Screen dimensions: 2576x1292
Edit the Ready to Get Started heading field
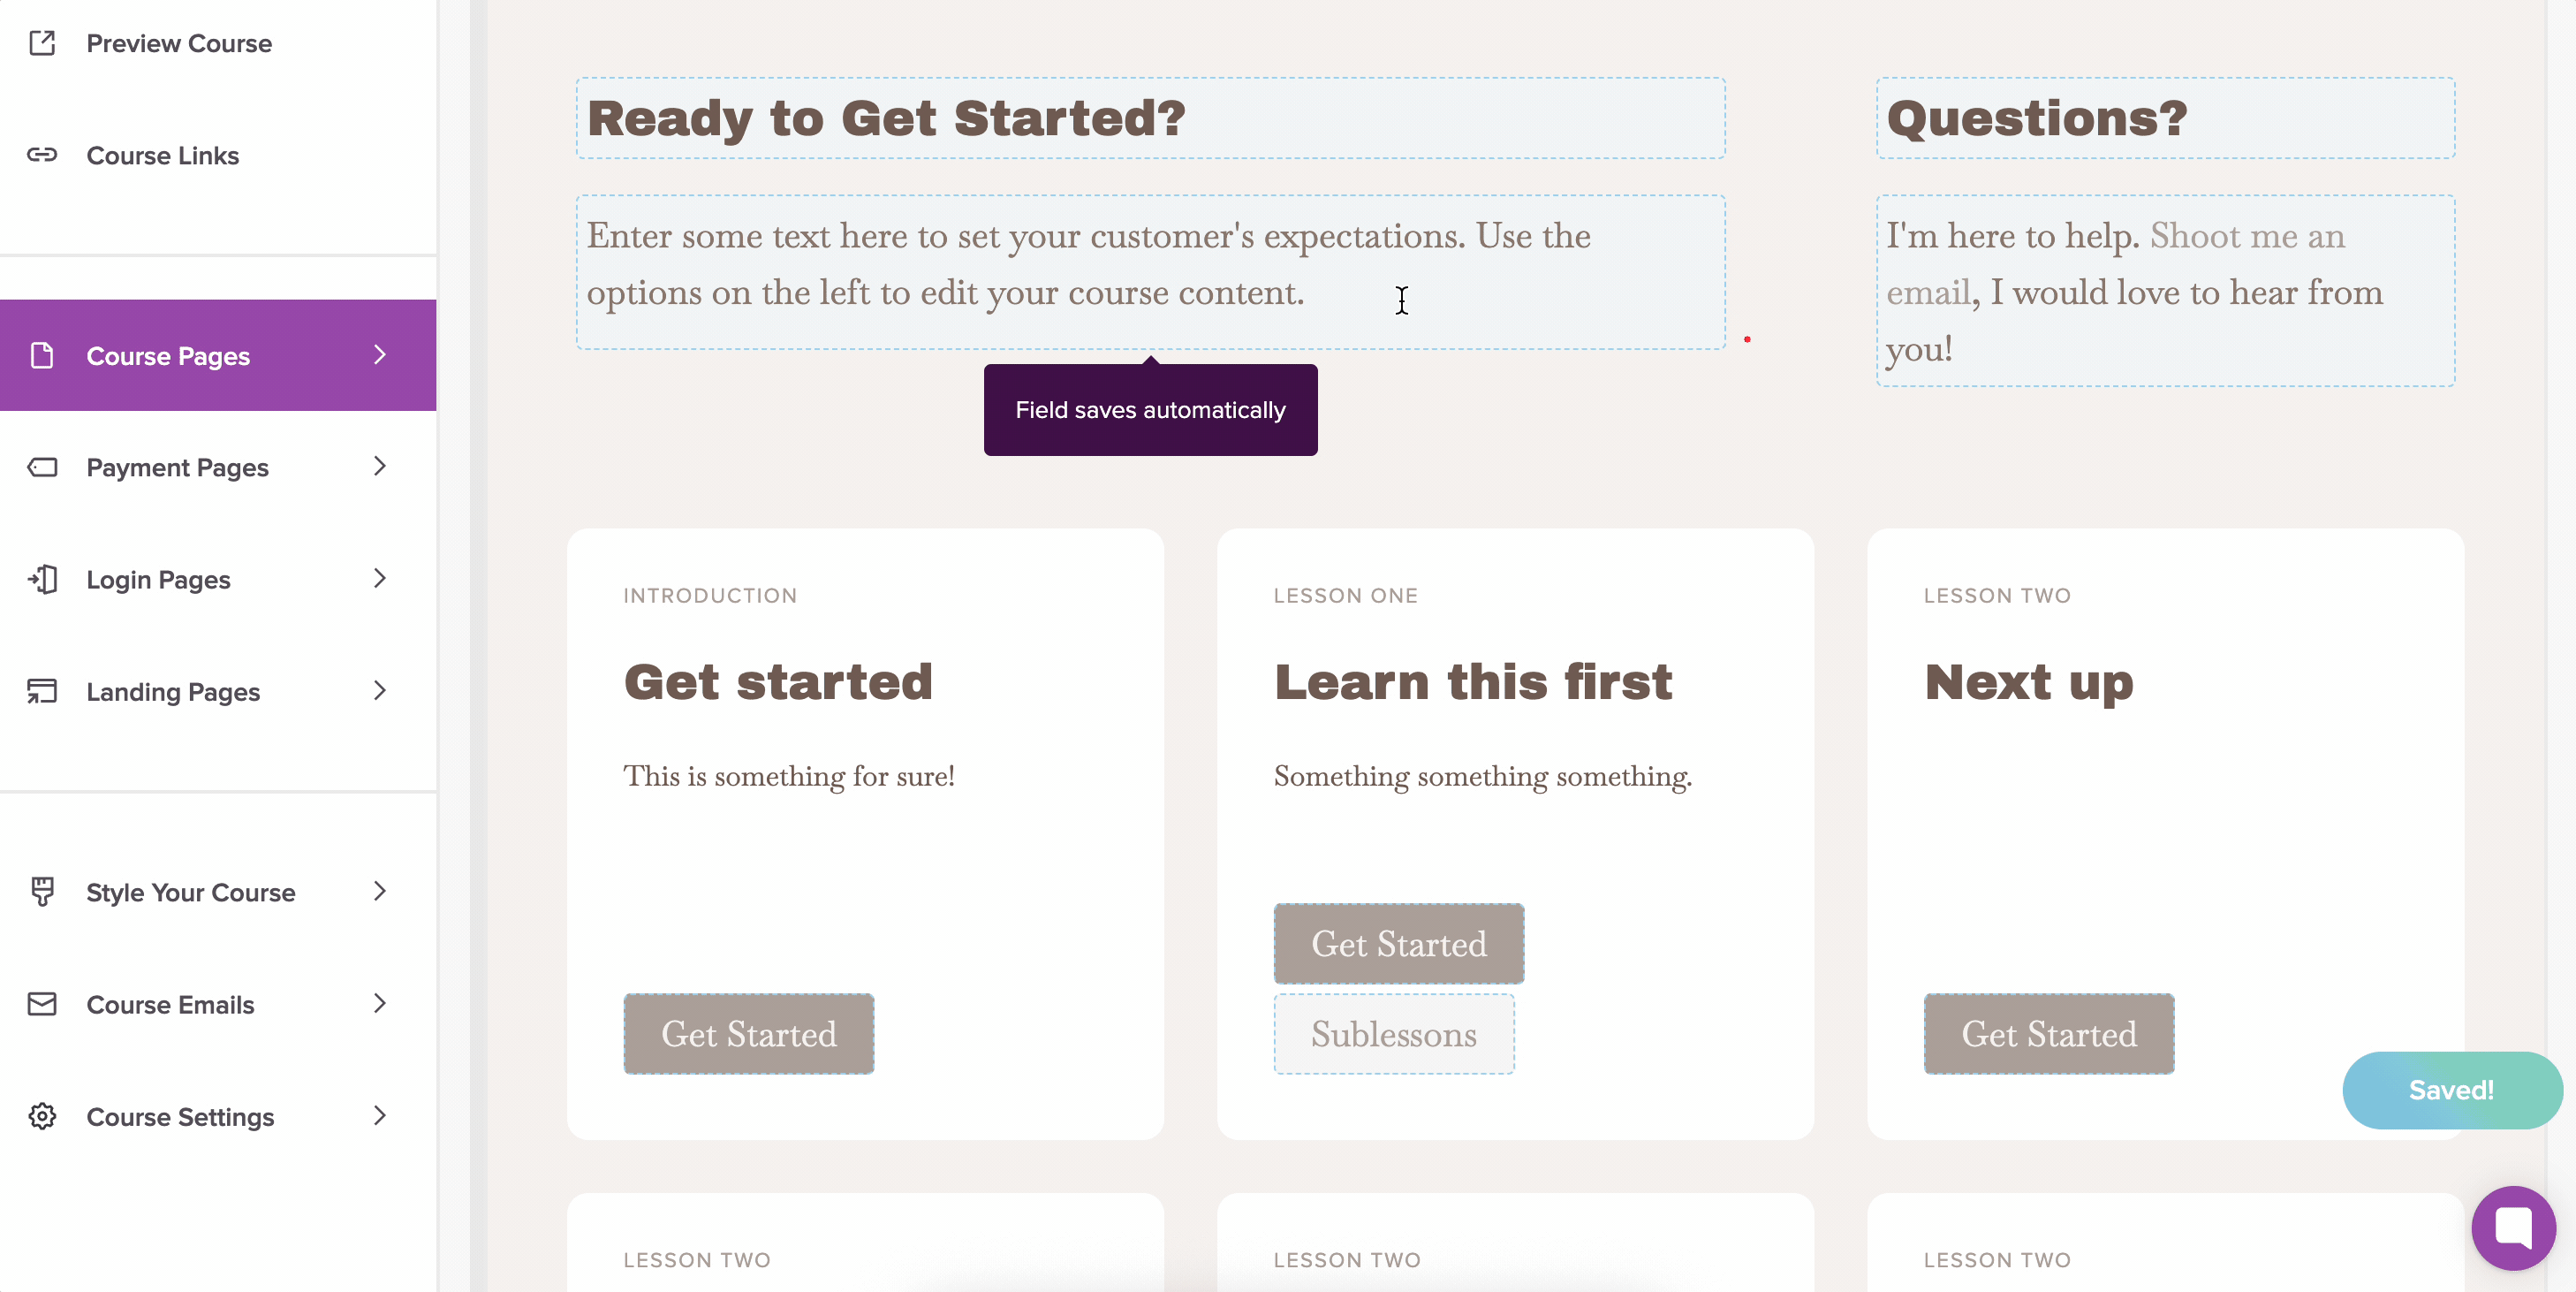point(1150,118)
